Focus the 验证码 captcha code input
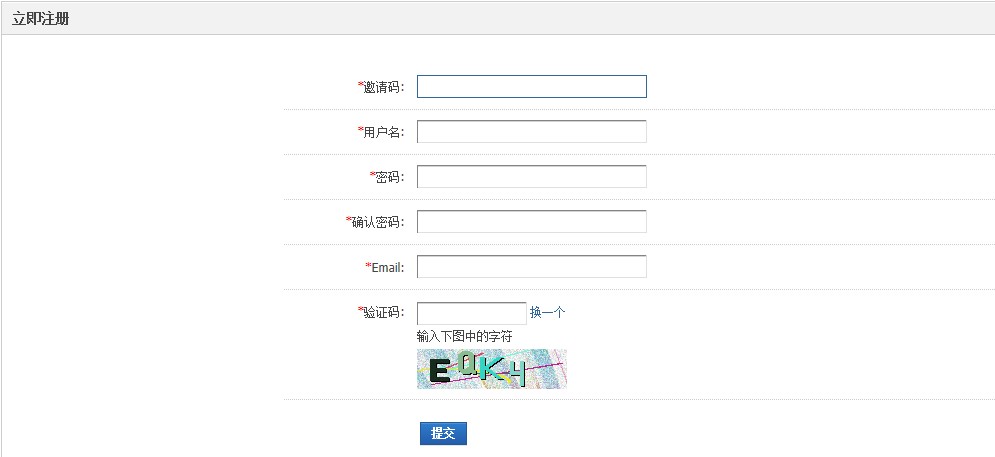The image size is (995, 457). tap(471, 313)
